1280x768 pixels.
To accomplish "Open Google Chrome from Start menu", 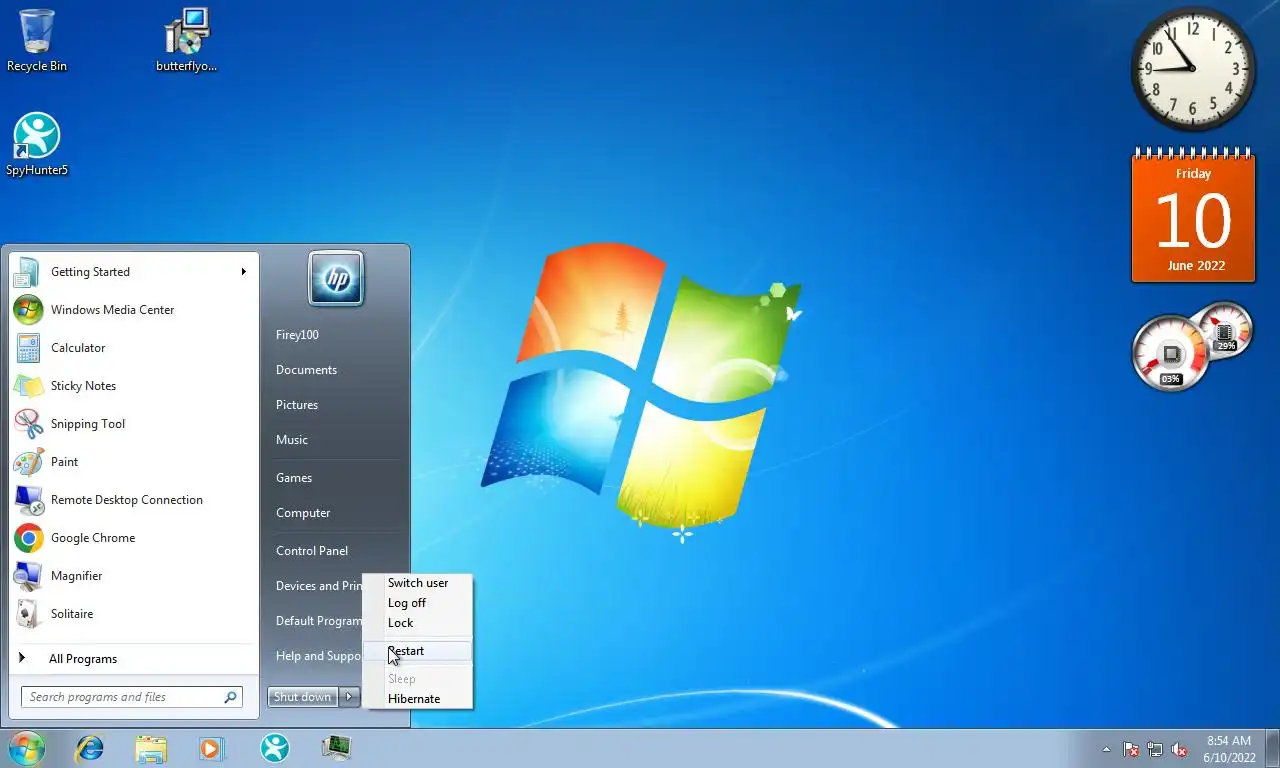I will click(x=134, y=538).
